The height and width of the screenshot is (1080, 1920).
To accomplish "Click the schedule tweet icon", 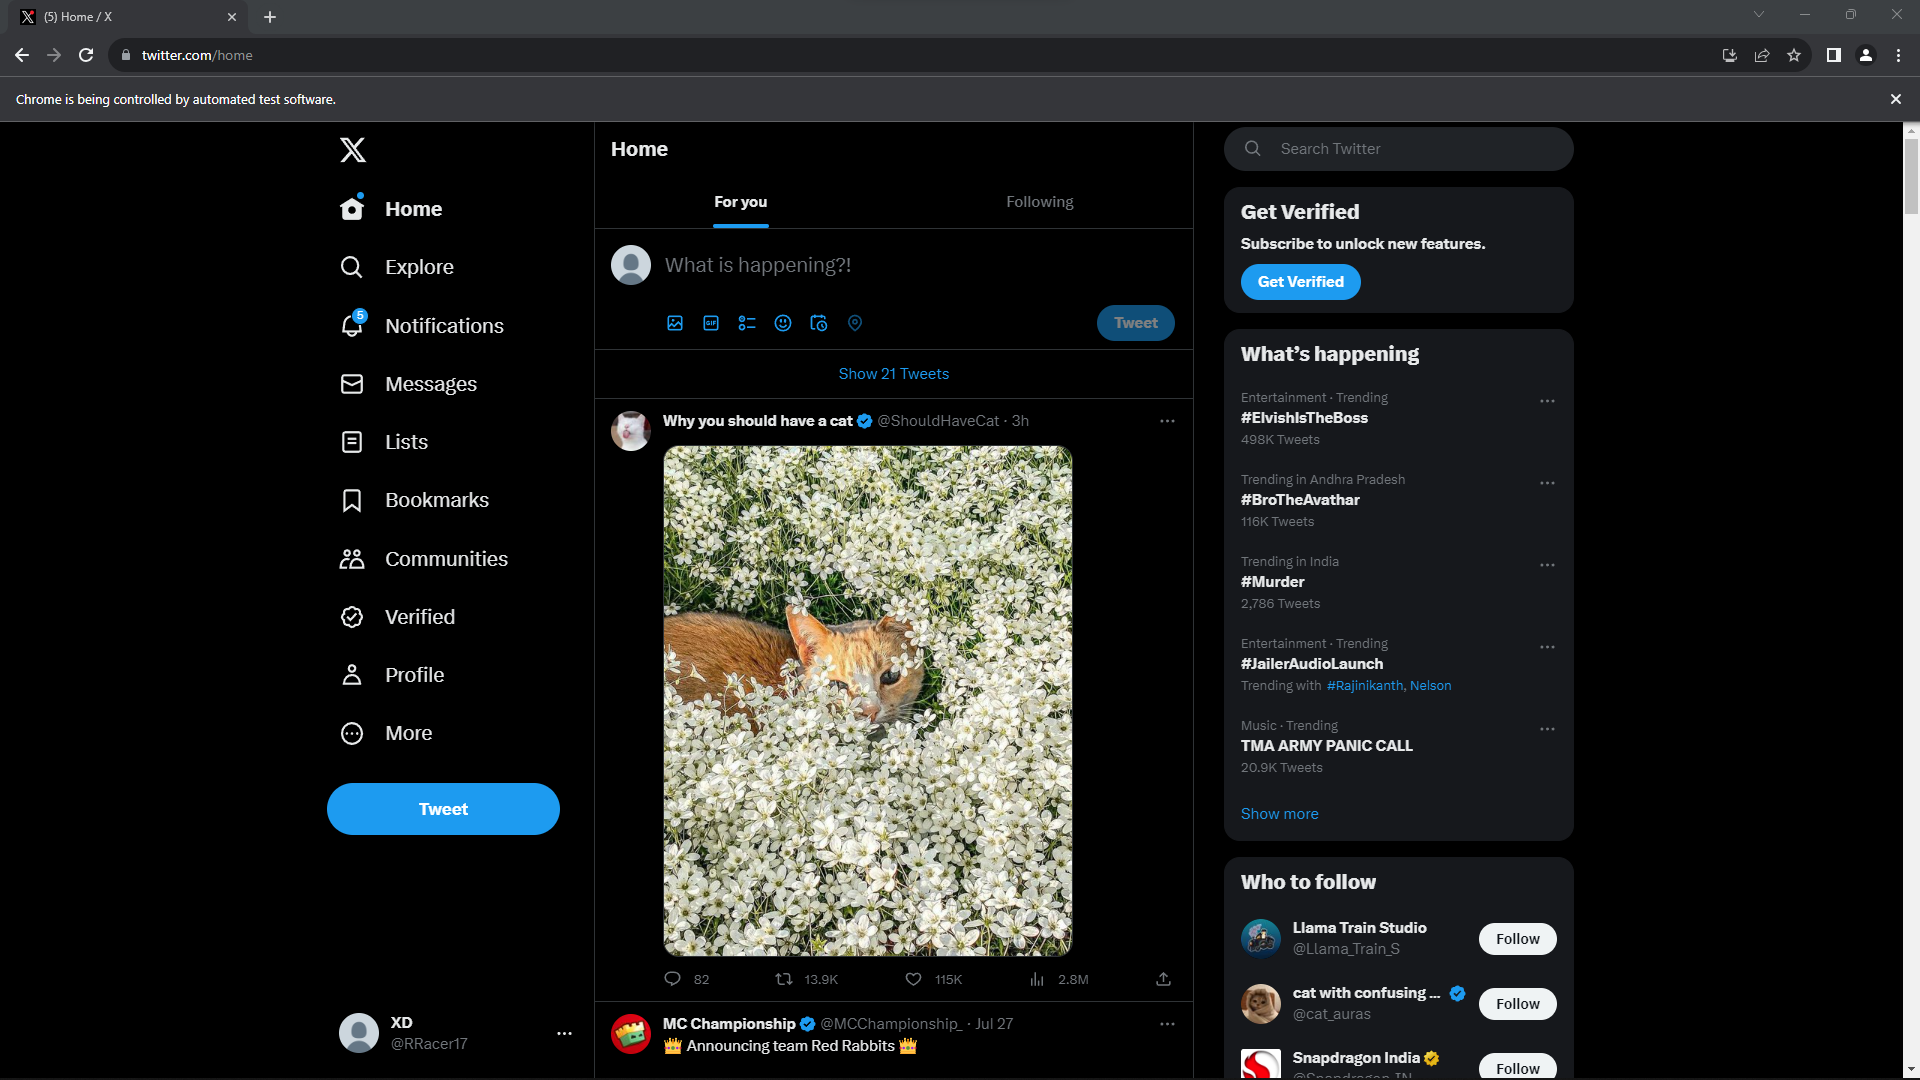I will click(x=819, y=323).
